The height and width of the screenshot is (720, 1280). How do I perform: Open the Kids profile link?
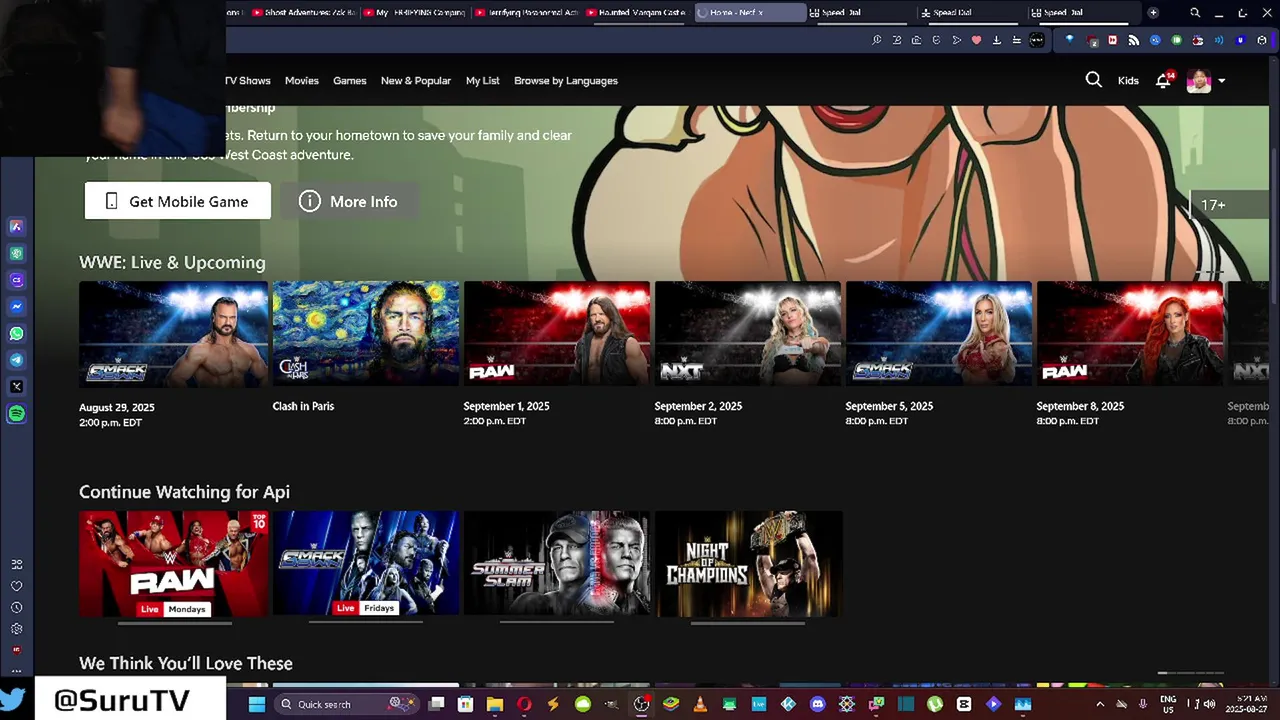[x=1128, y=81]
